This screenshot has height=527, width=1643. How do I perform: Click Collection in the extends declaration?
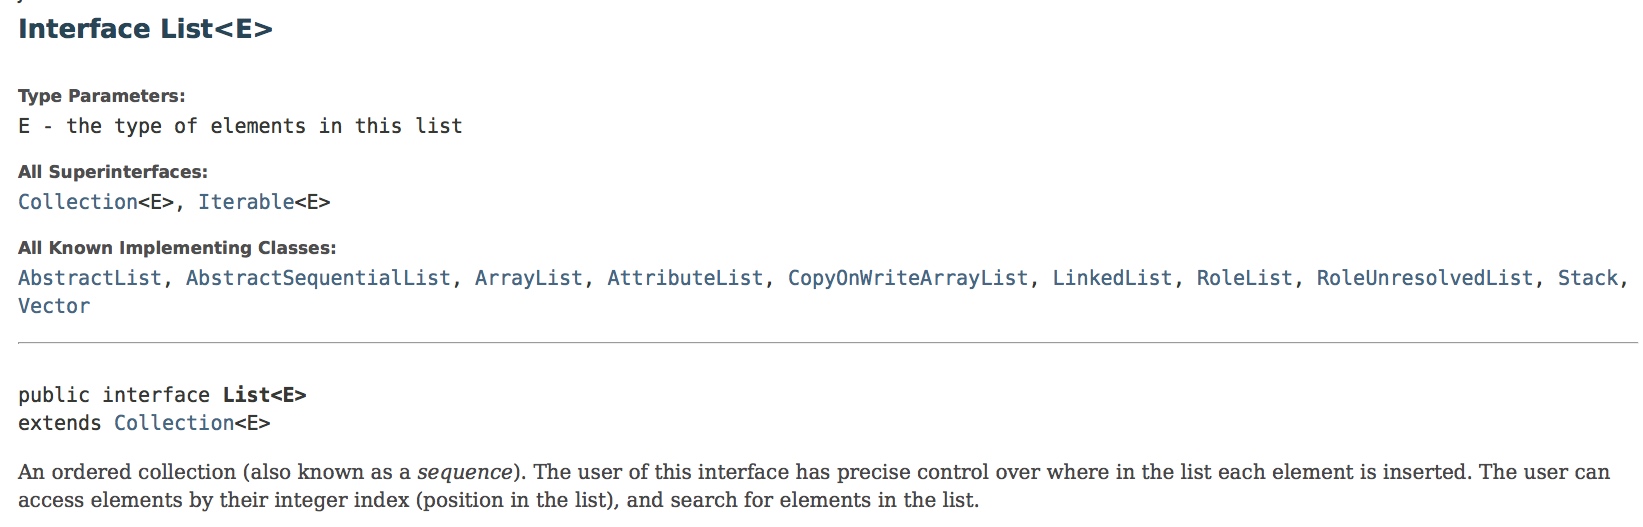point(173,423)
